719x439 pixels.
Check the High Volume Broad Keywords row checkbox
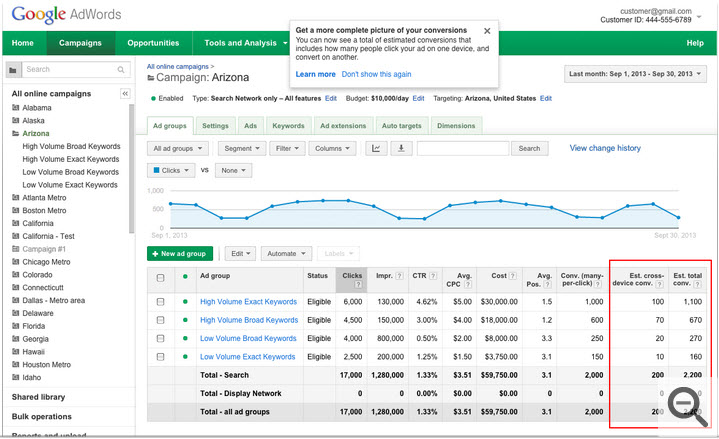160,320
